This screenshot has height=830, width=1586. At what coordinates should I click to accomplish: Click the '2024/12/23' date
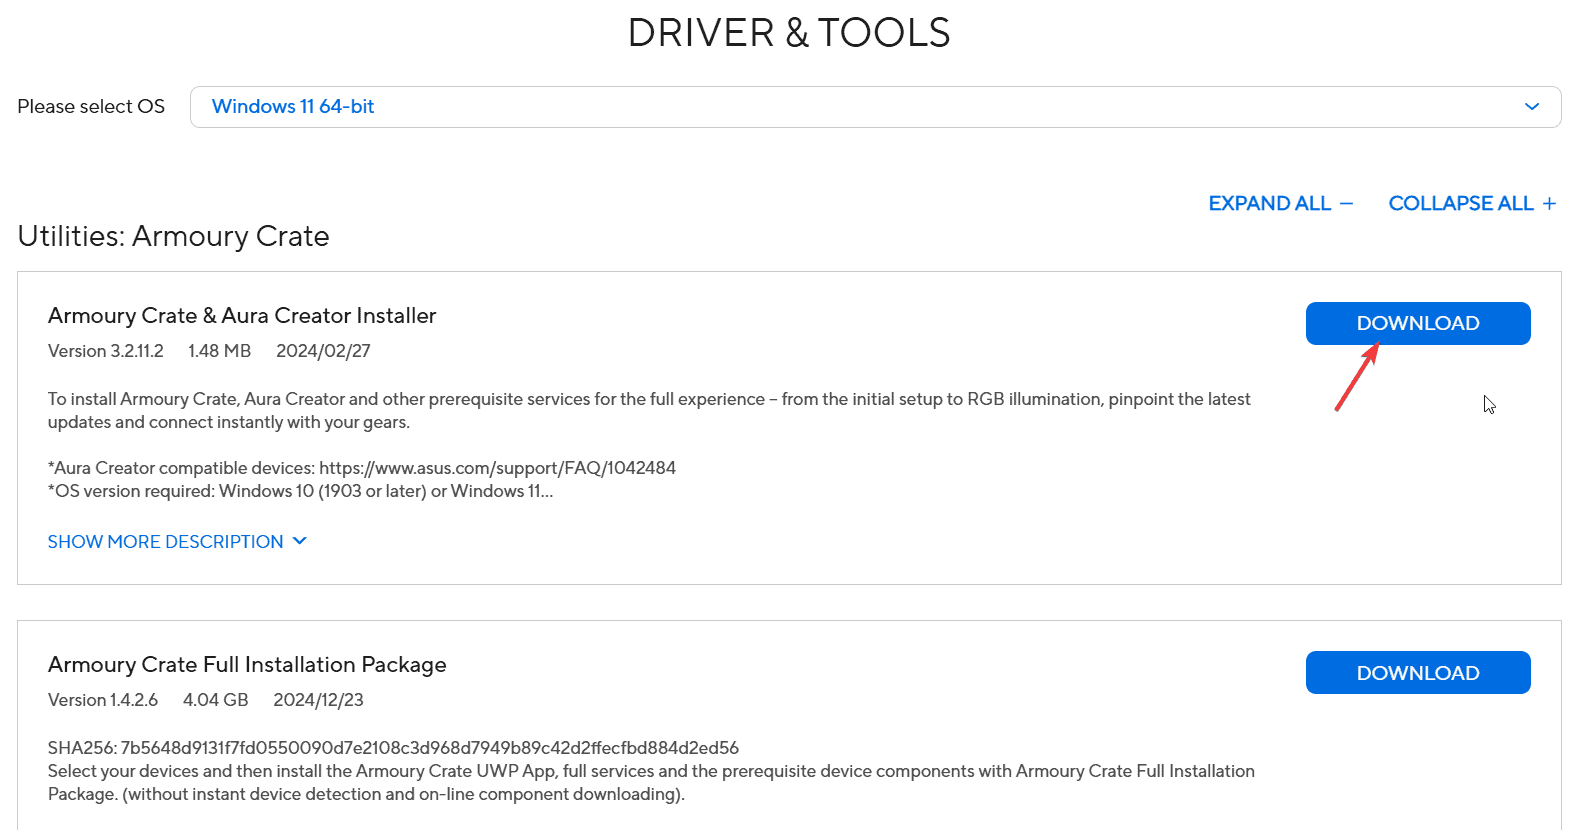[x=318, y=700]
